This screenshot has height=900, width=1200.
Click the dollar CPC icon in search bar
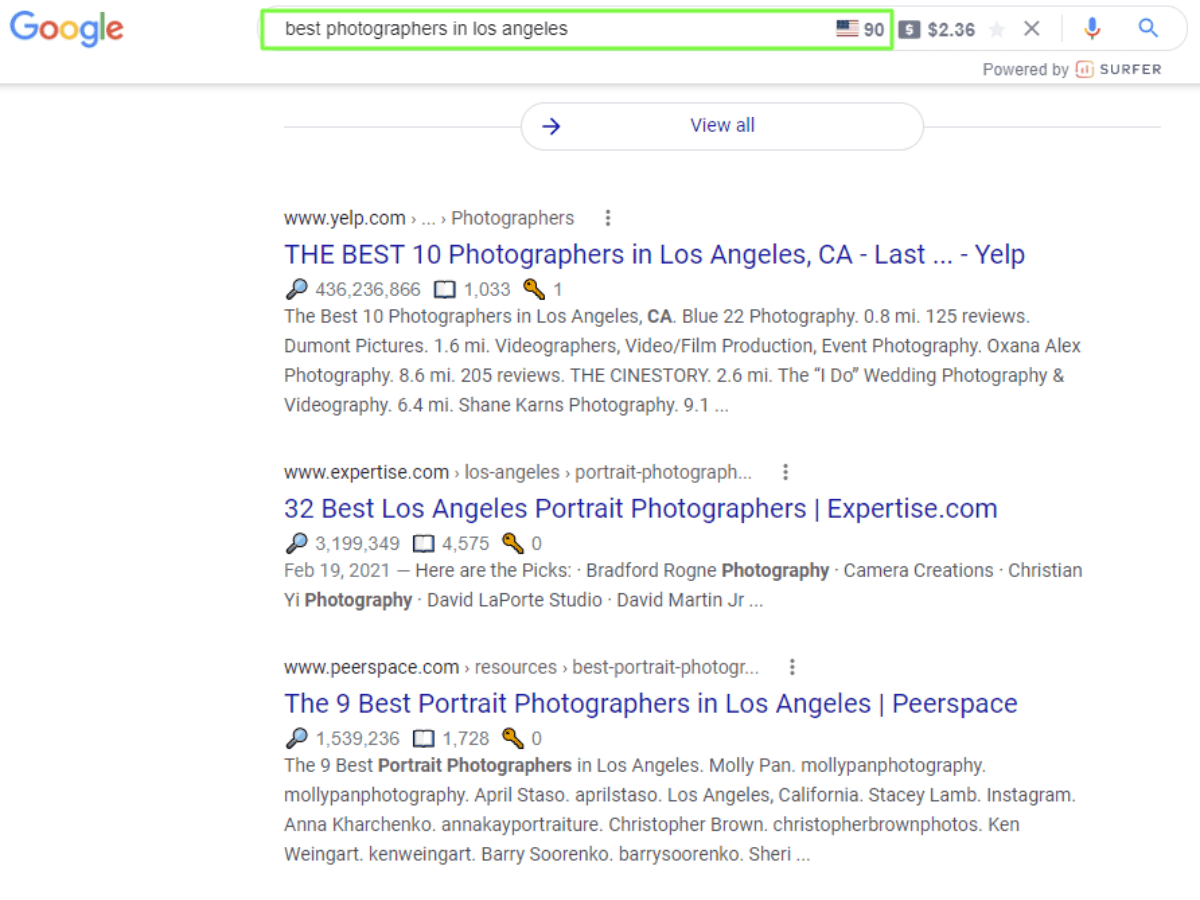click(x=908, y=29)
